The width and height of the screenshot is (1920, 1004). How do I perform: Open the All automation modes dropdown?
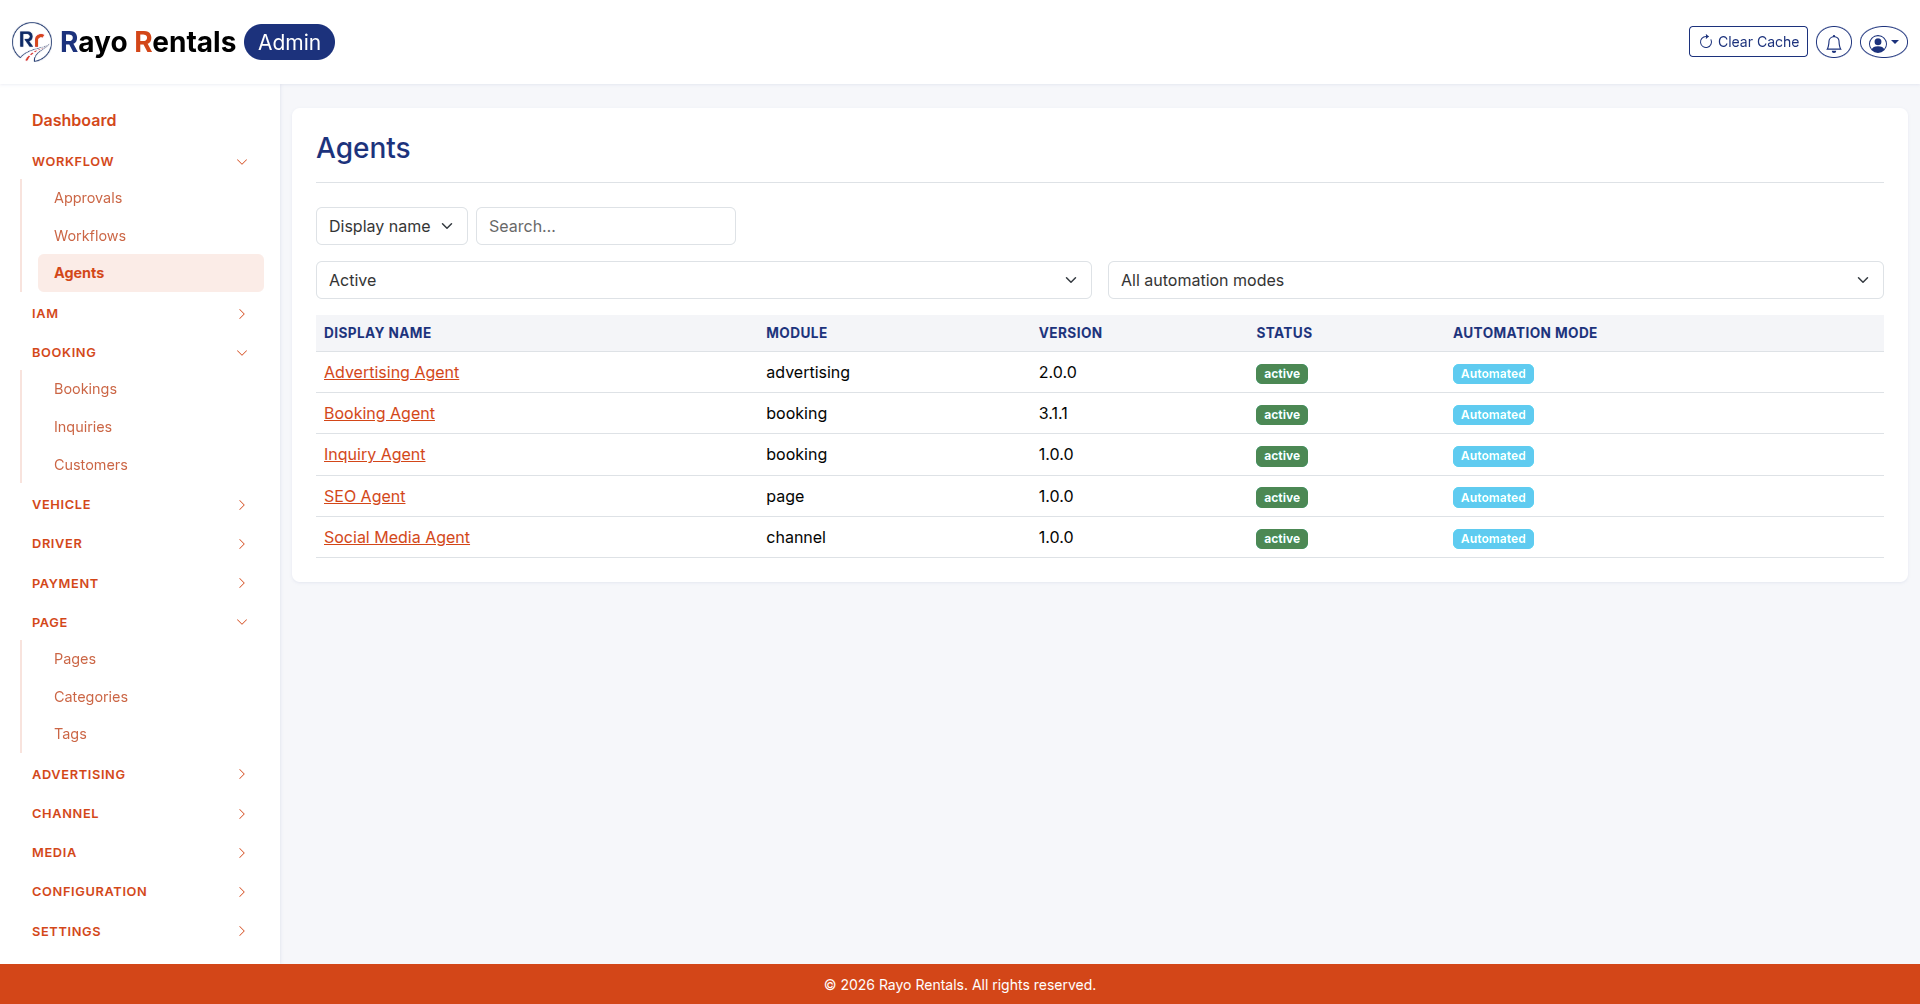pyautogui.click(x=1496, y=280)
